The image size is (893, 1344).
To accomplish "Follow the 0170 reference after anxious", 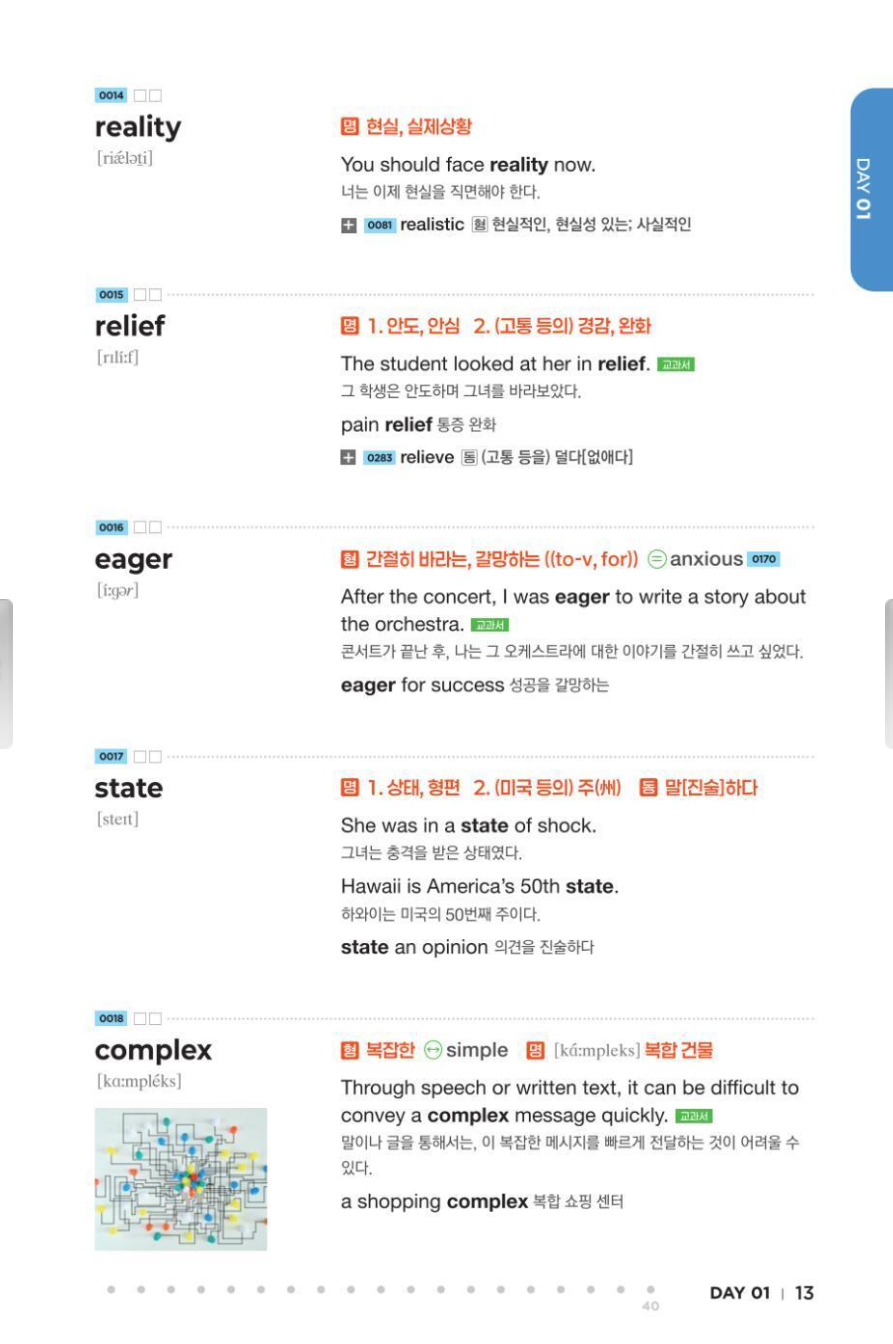I will pos(763,559).
